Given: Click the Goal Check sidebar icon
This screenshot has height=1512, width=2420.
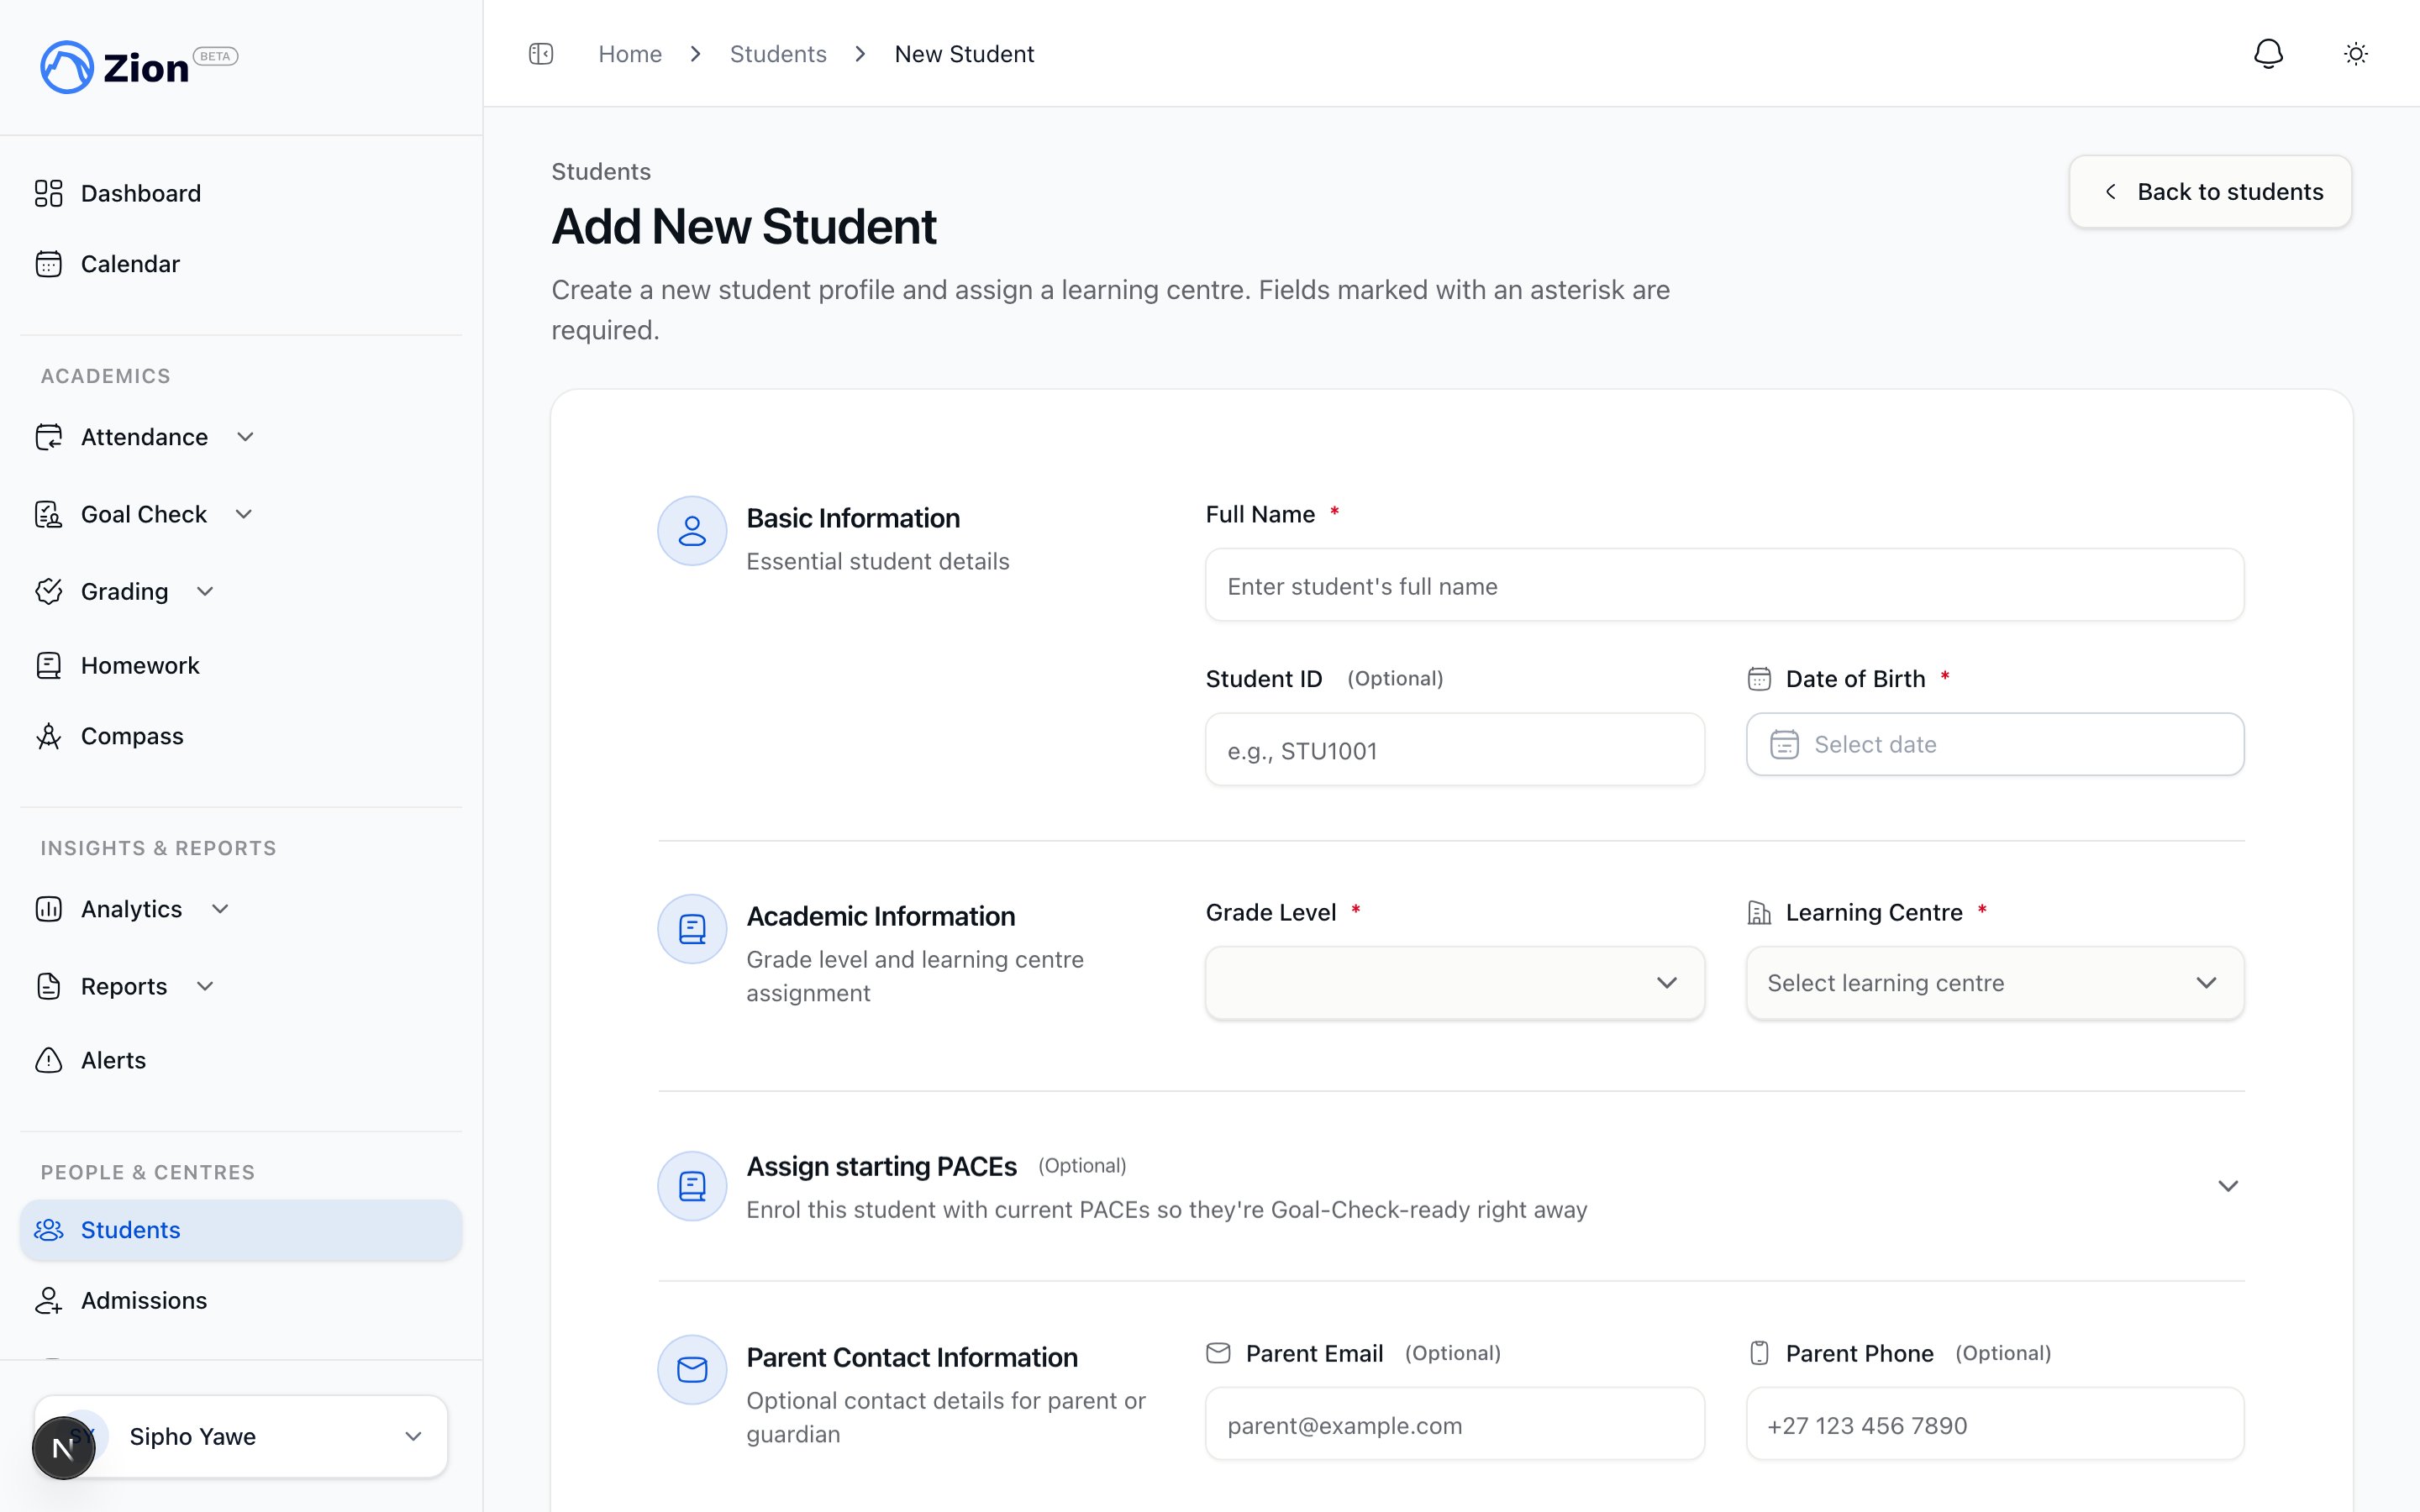Looking at the screenshot, I should point(48,514).
